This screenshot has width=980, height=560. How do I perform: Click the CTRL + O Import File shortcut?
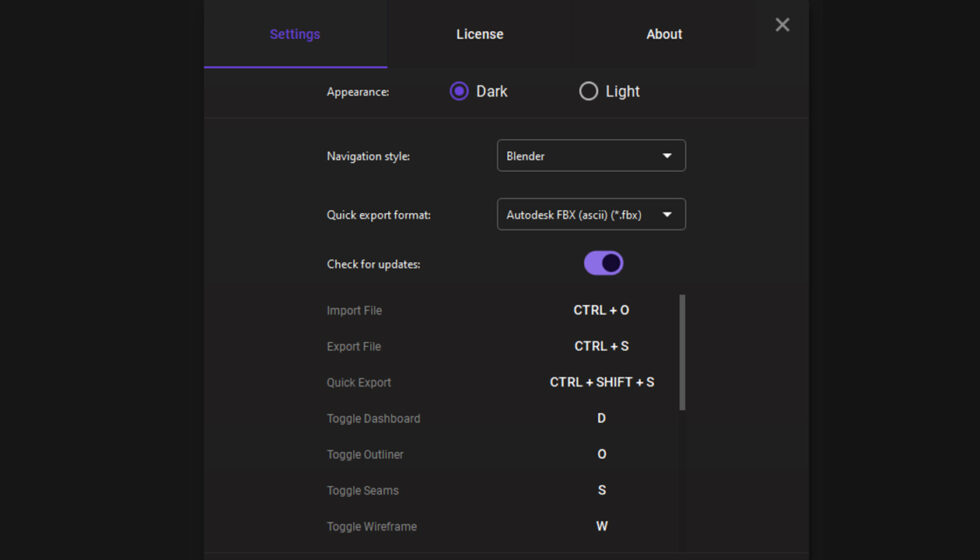pyautogui.click(x=601, y=310)
